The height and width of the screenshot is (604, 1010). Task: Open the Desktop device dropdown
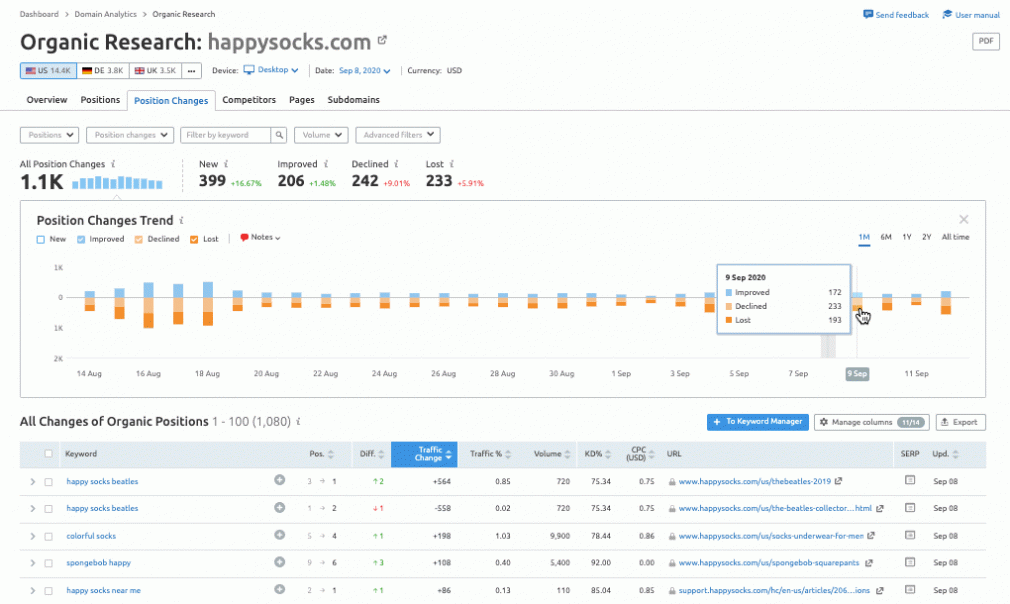271,70
